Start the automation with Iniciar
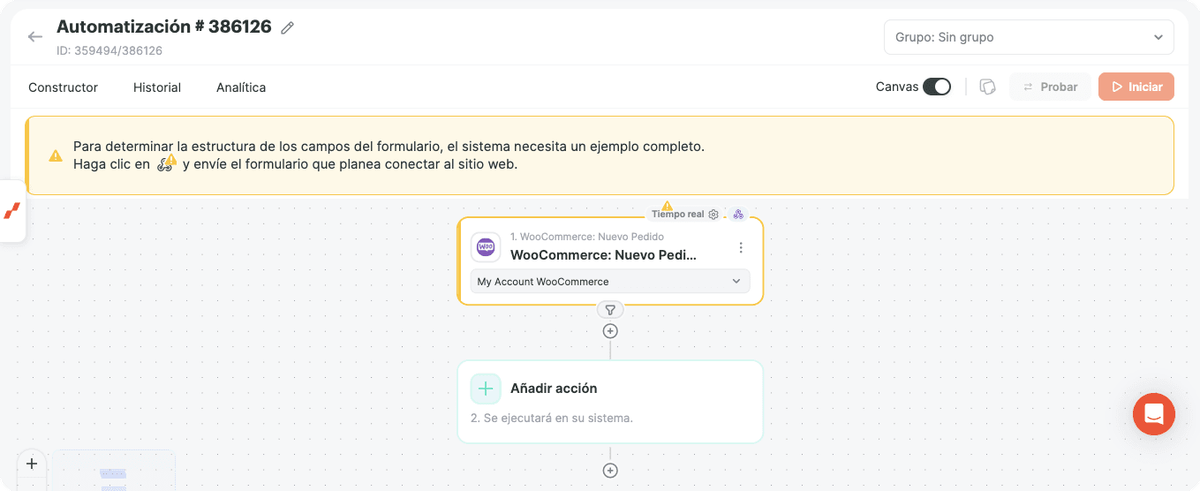 [x=1135, y=87]
